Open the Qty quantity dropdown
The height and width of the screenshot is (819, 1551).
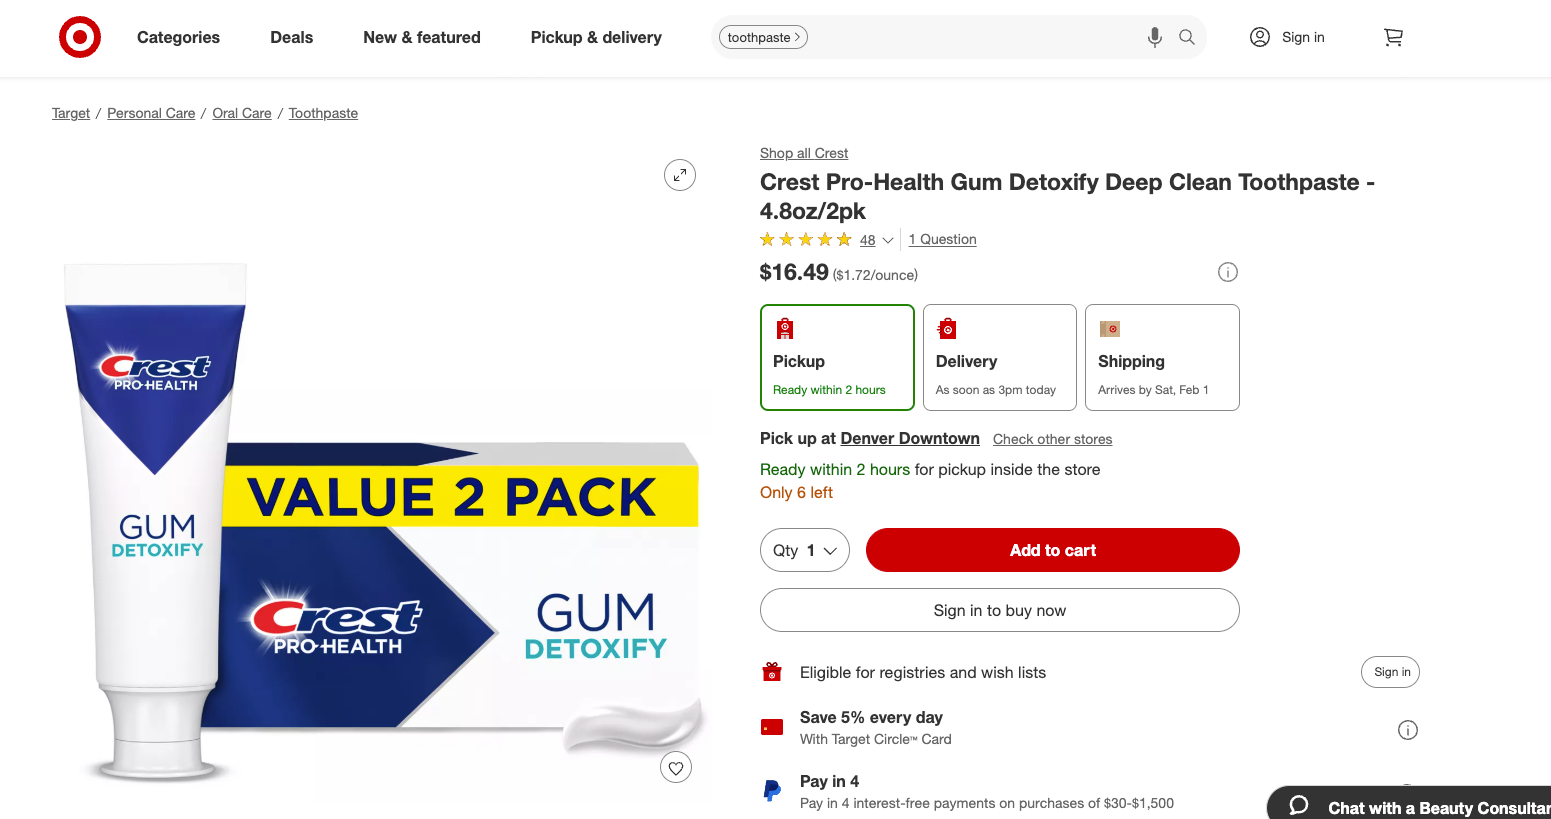(x=805, y=550)
